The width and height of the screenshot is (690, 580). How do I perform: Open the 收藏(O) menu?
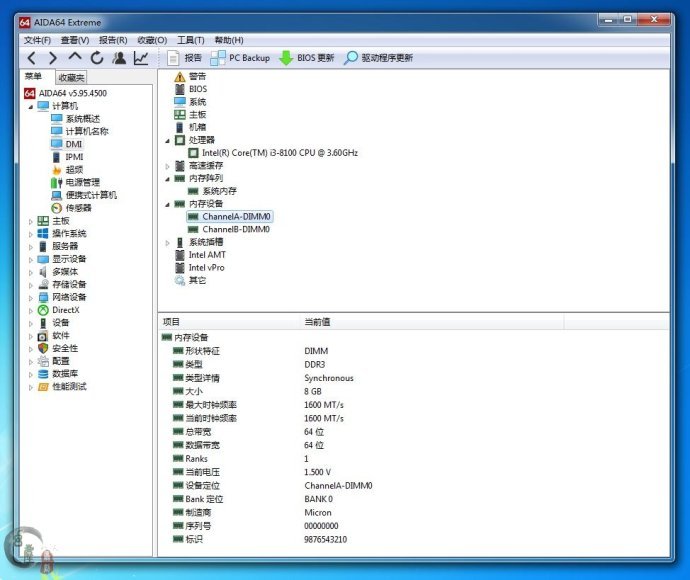pyautogui.click(x=152, y=40)
